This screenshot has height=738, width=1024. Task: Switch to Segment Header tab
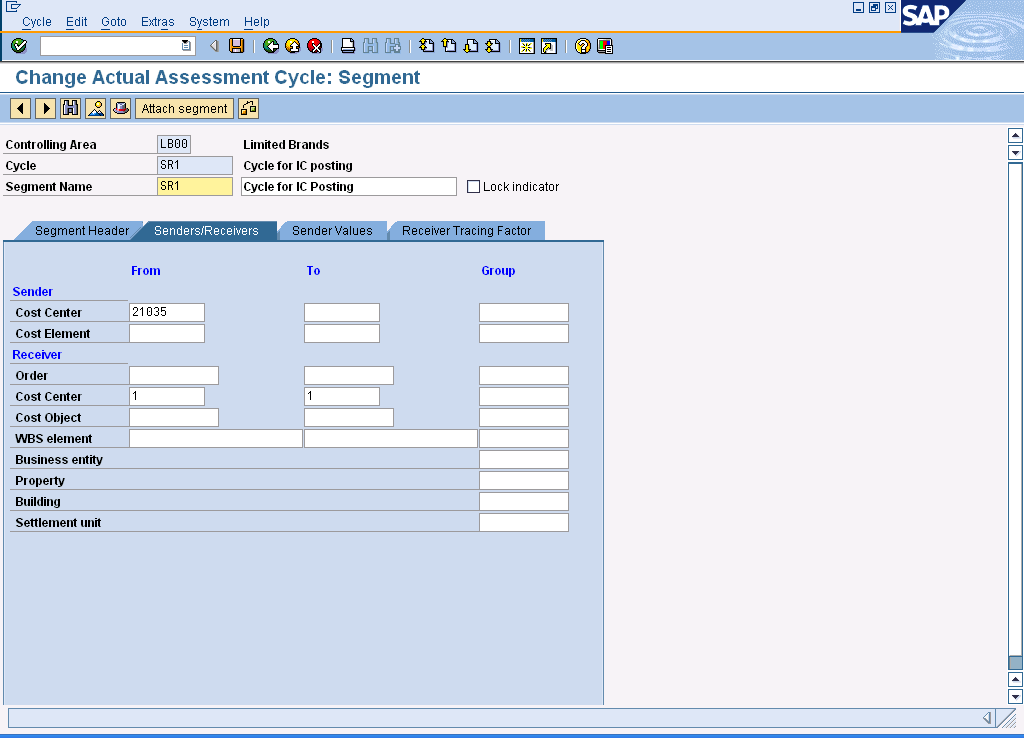click(82, 231)
